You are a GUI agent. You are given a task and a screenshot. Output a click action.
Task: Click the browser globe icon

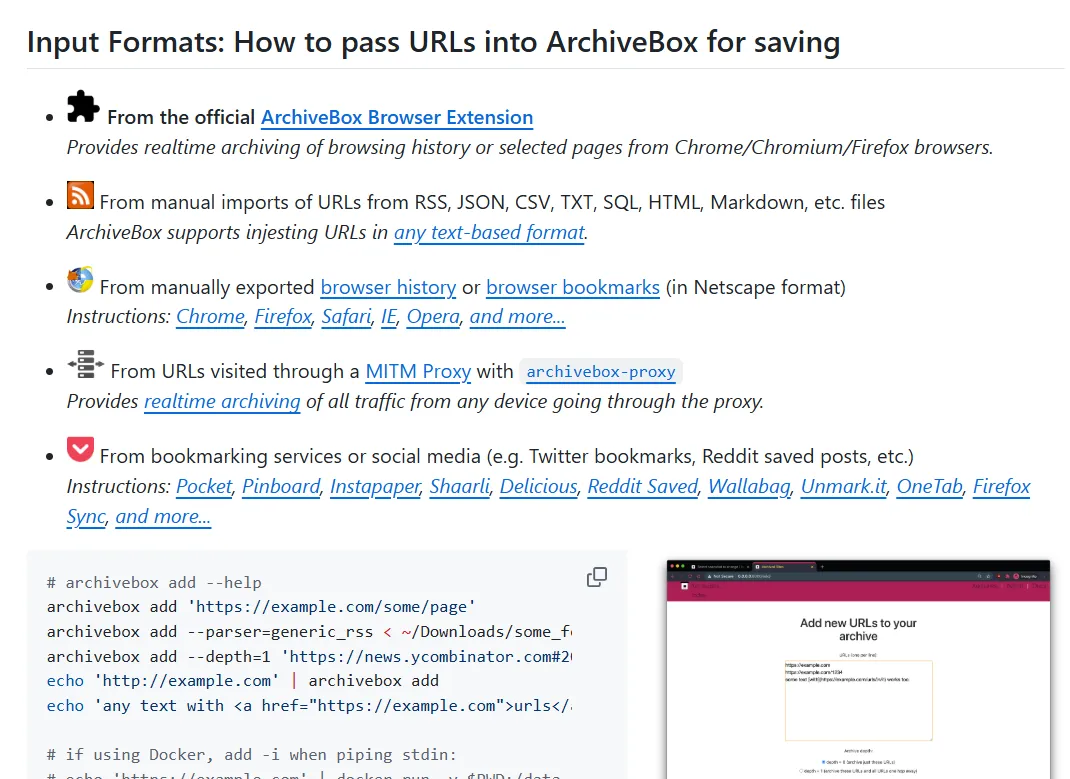[80, 280]
